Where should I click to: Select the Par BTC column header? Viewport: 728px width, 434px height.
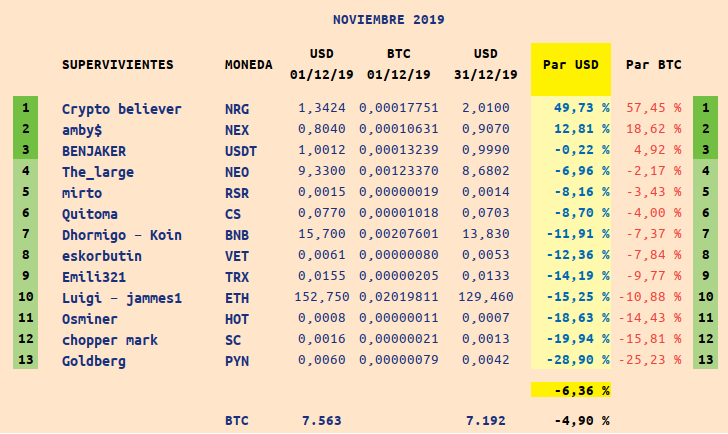pyautogui.click(x=653, y=65)
